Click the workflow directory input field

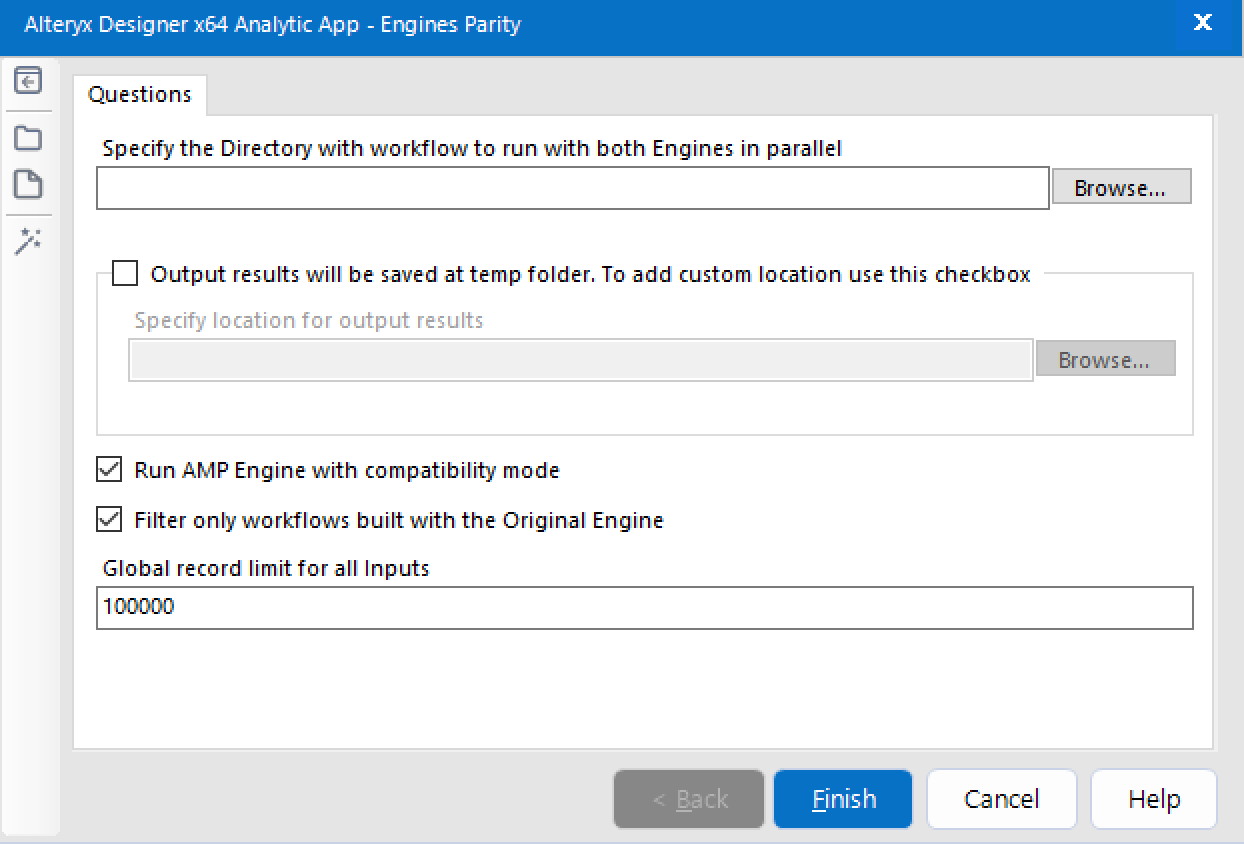pos(572,188)
